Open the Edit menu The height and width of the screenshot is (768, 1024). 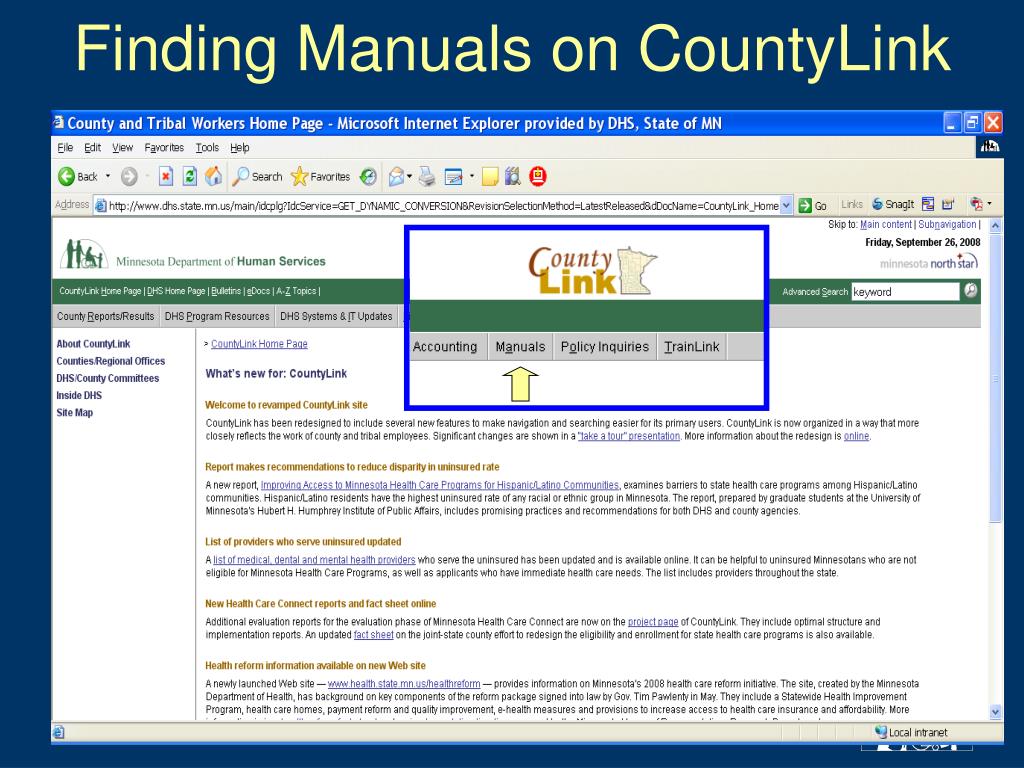pyautogui.click(x=93, y=148)
